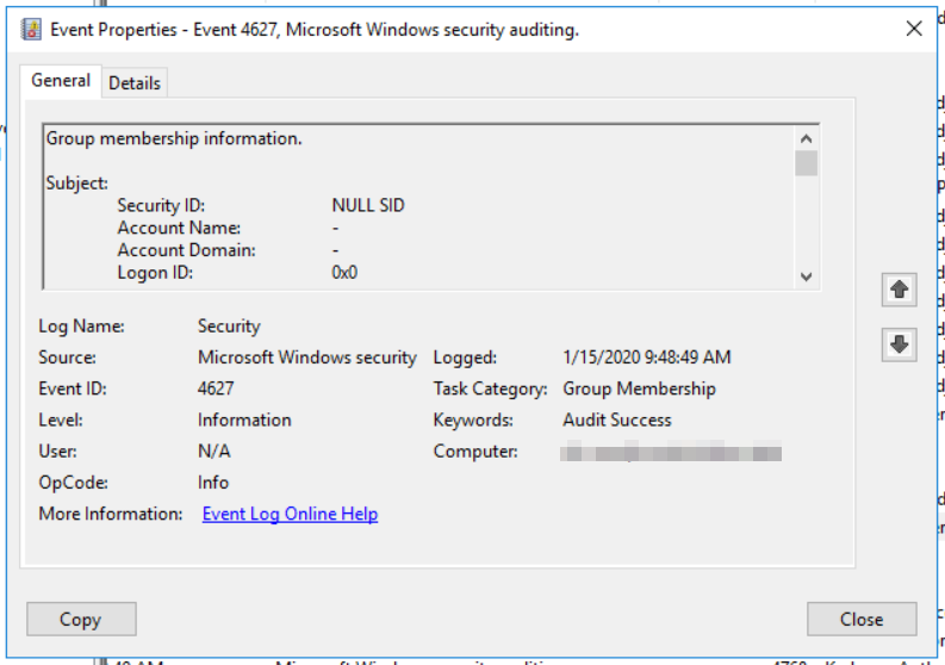
Task: Click the Event Properties title bar icon
Action: point(32,30)
